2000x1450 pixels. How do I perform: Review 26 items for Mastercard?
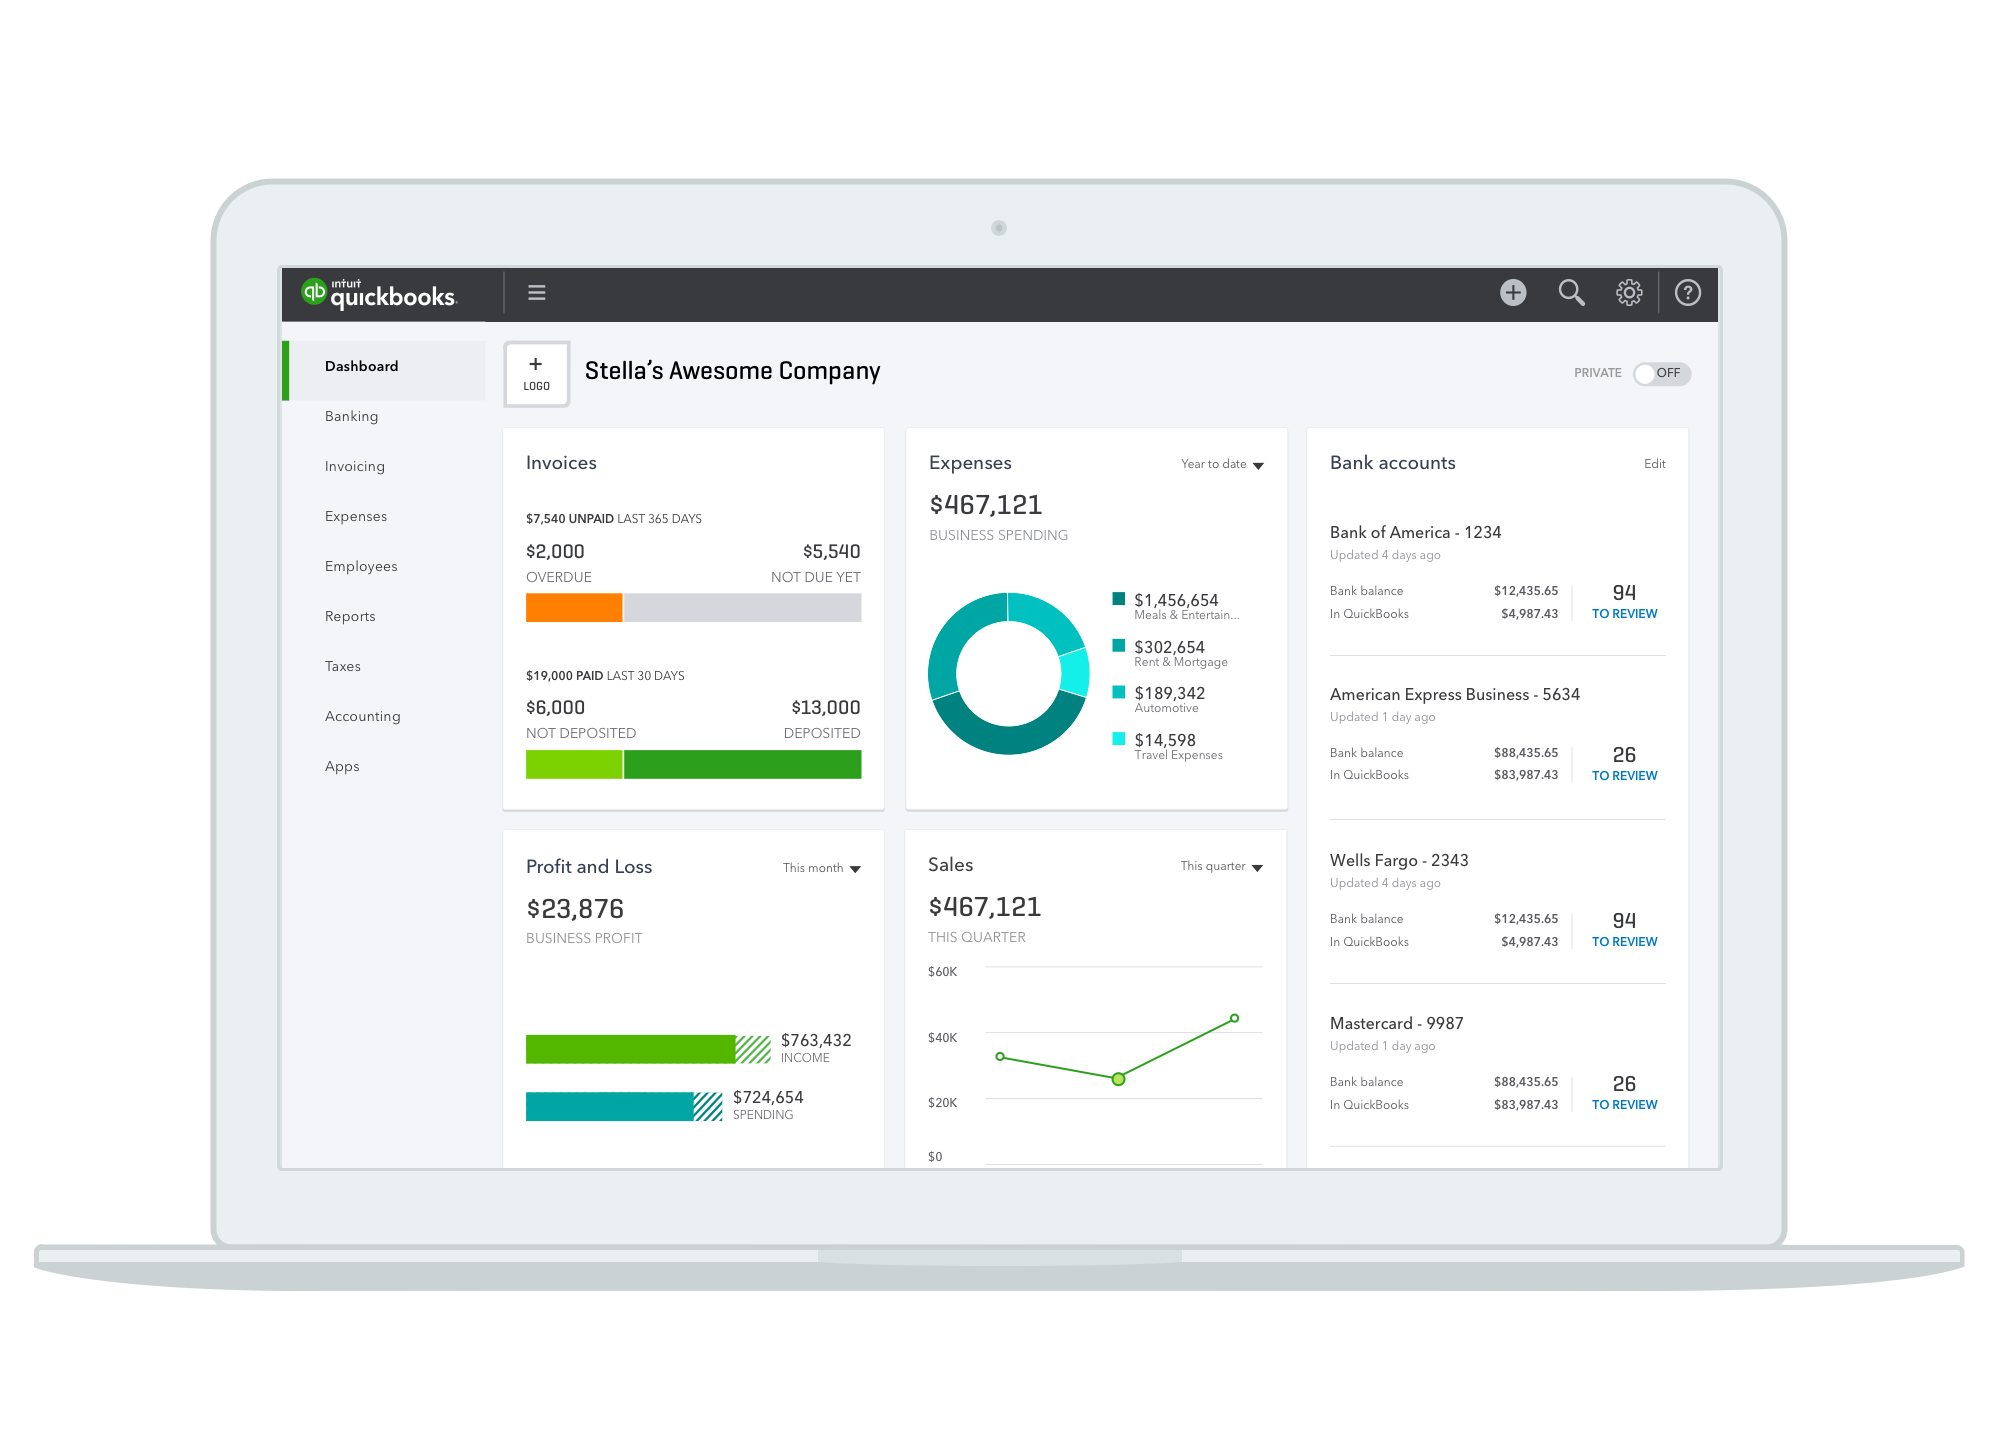click(x=1624, y=1092)
